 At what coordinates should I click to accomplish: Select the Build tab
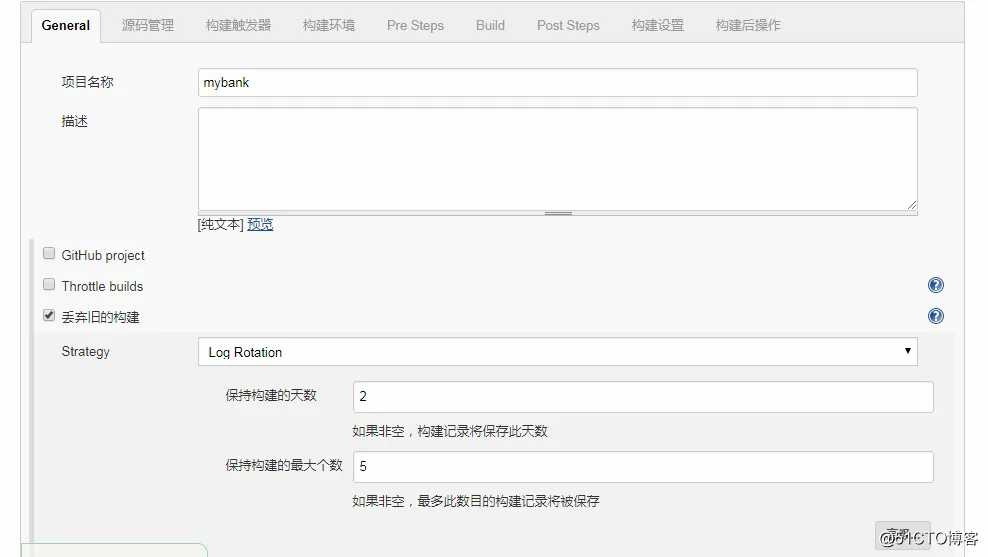[490, 26]
